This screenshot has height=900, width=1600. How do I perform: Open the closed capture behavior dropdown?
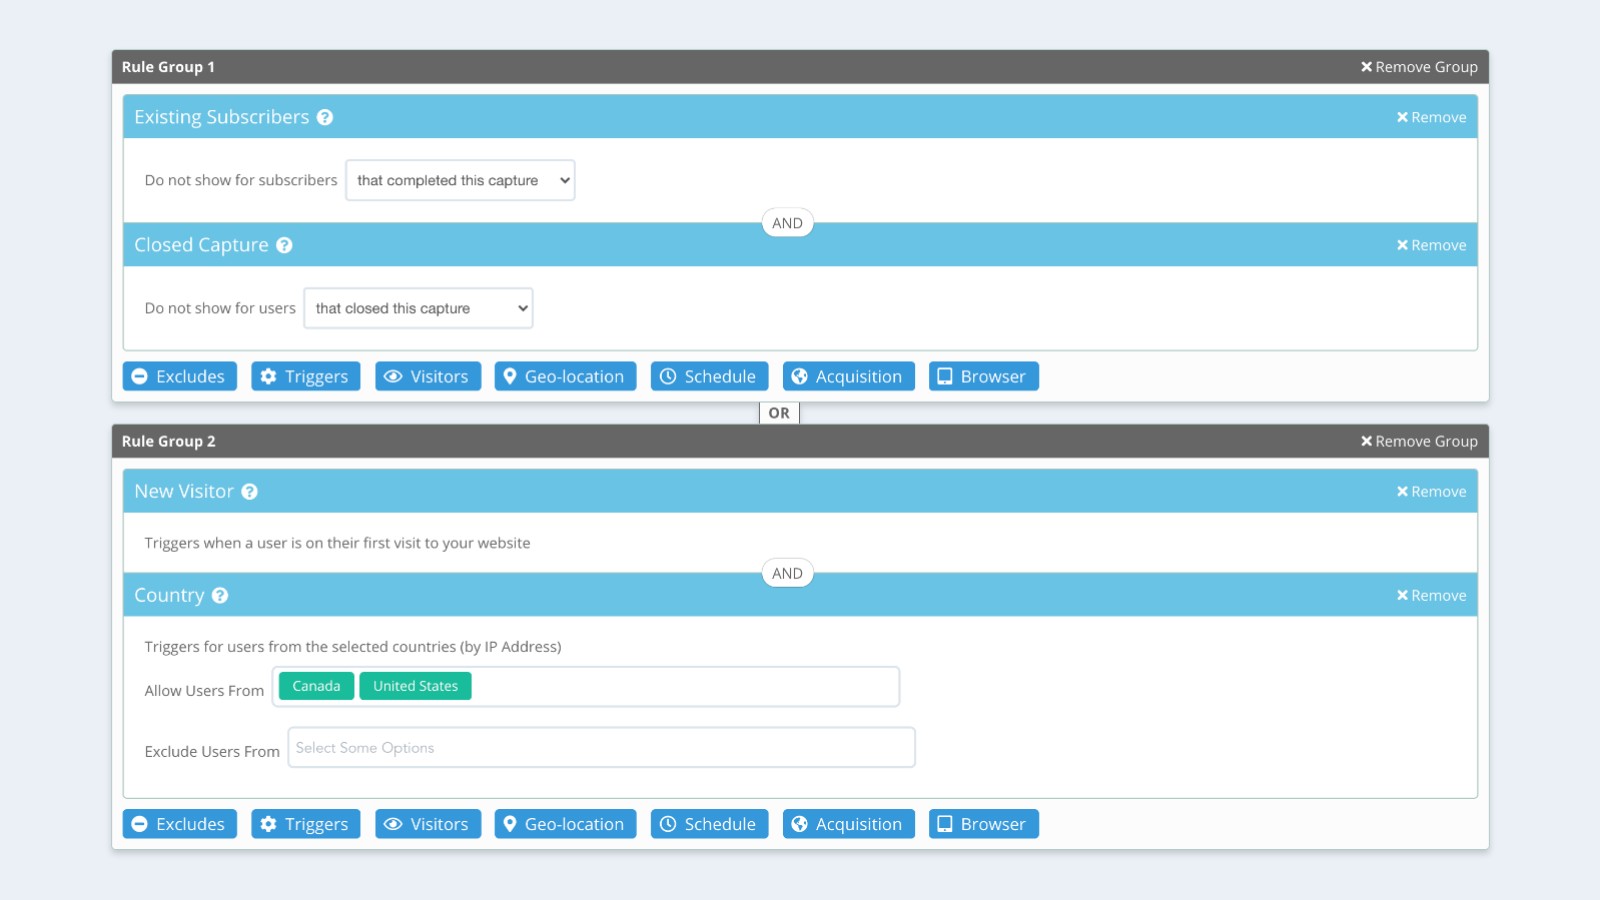click(418, 308)
